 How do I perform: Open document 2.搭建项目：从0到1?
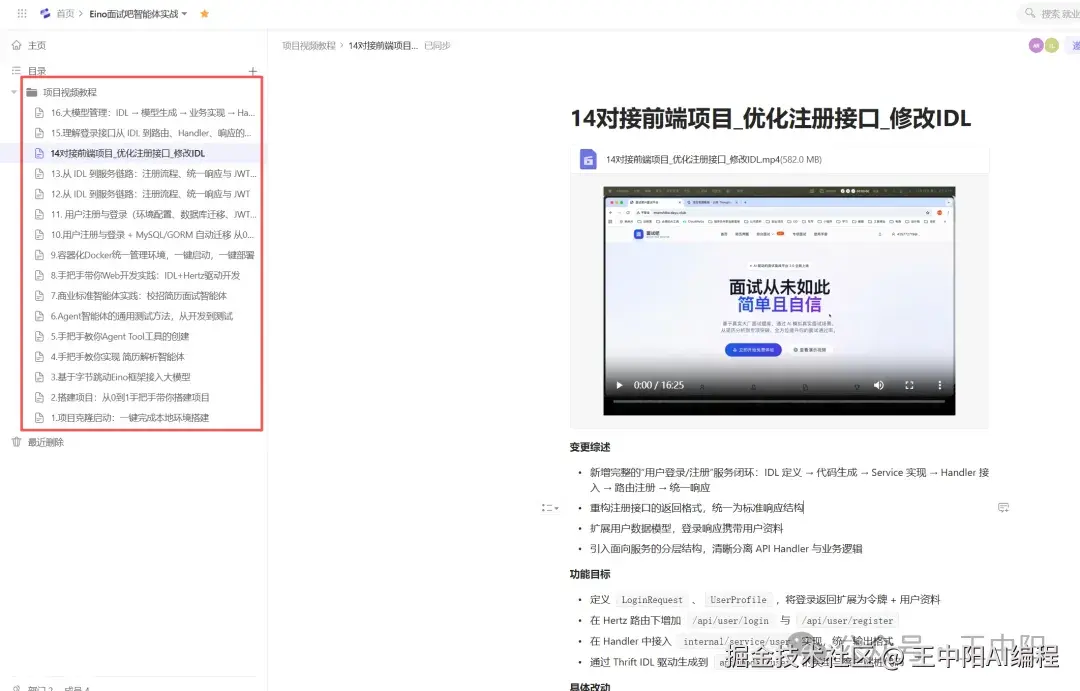[x=130, y=398]
